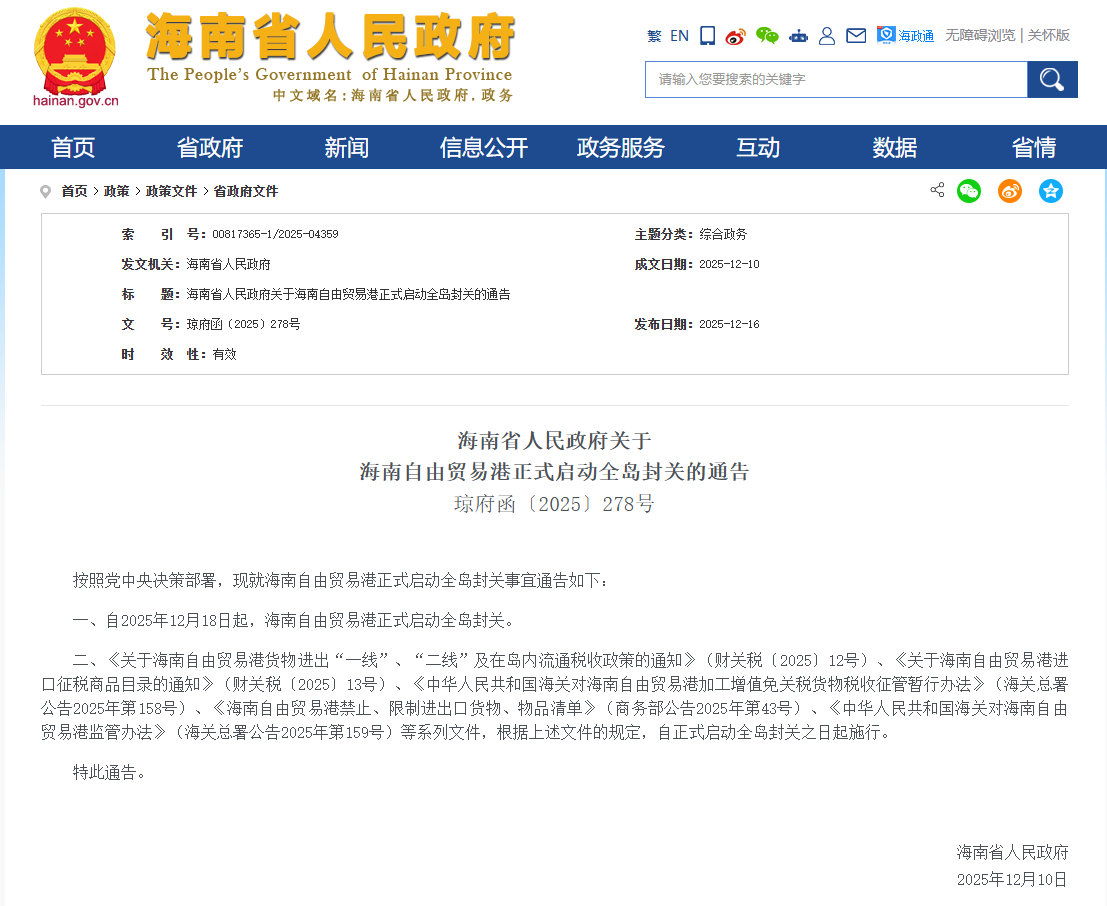
Task: Click the magnifier icon to search
Action: point(1051,79)
